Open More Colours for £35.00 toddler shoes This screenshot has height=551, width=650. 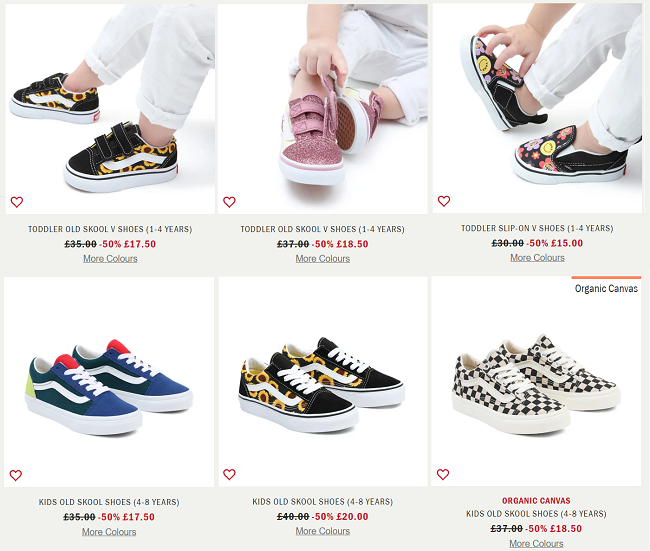pyautogui.click(x=110, y=259)
